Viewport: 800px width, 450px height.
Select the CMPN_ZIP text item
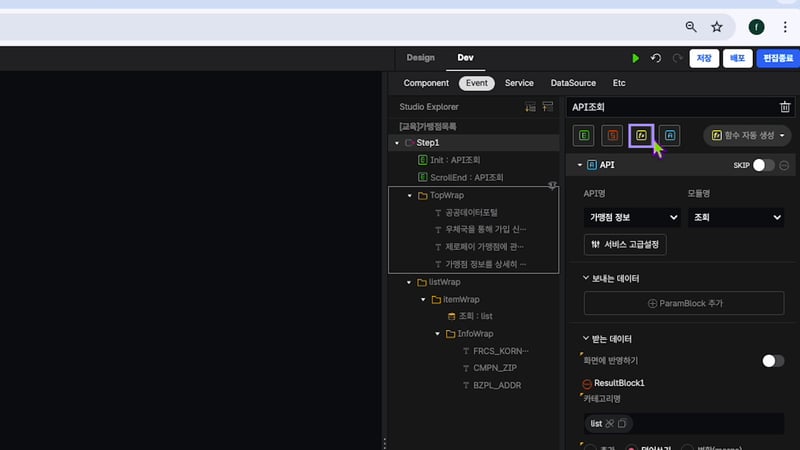[495, 368]
